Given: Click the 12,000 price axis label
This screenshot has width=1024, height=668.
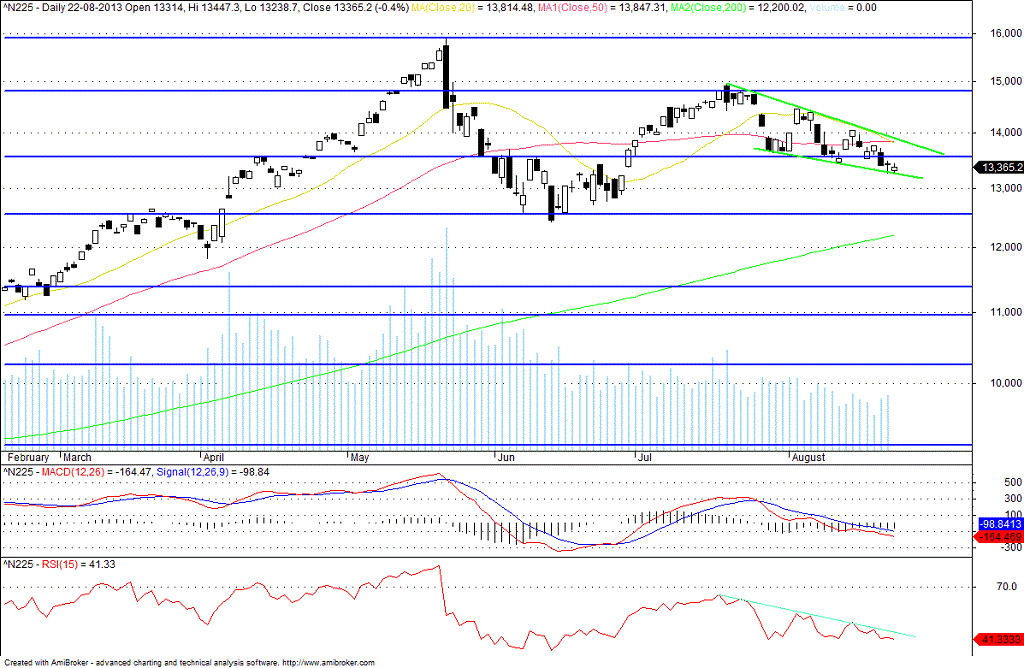Looking at the screenshot, I should pos(1006,247).
